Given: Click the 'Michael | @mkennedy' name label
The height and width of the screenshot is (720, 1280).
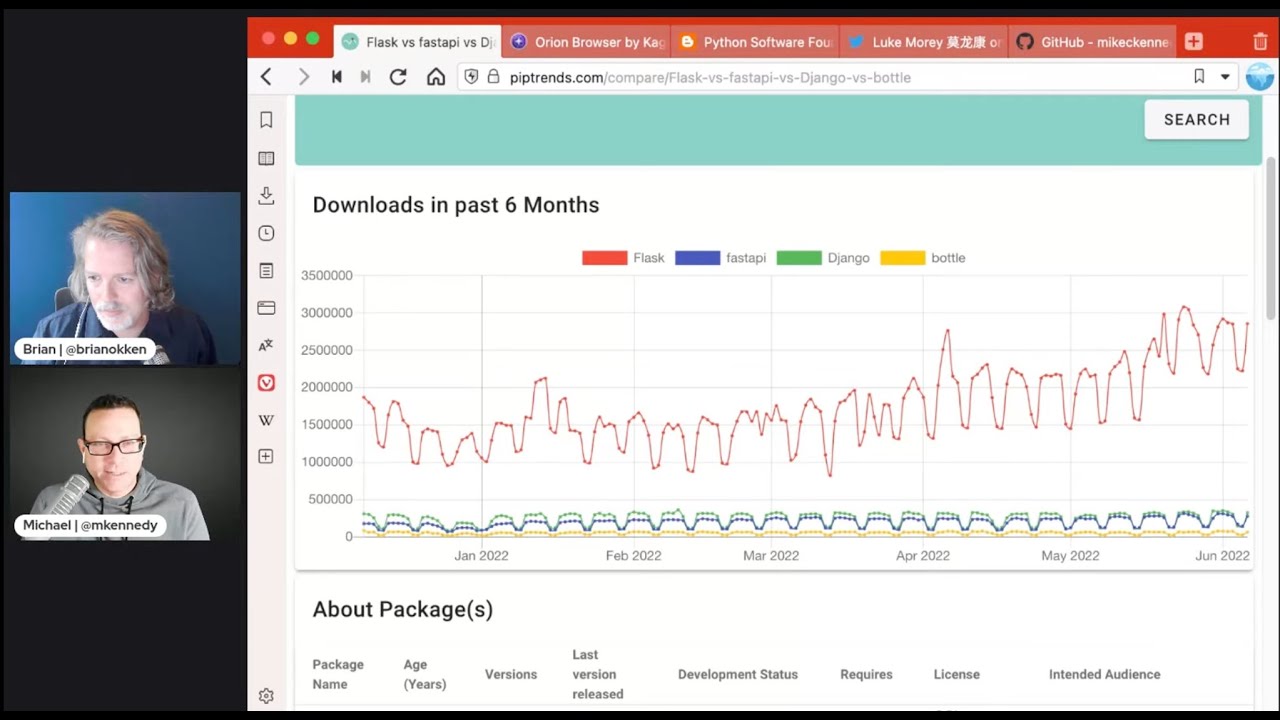Looking at the screenshot, I should click(x=90, y=525).
